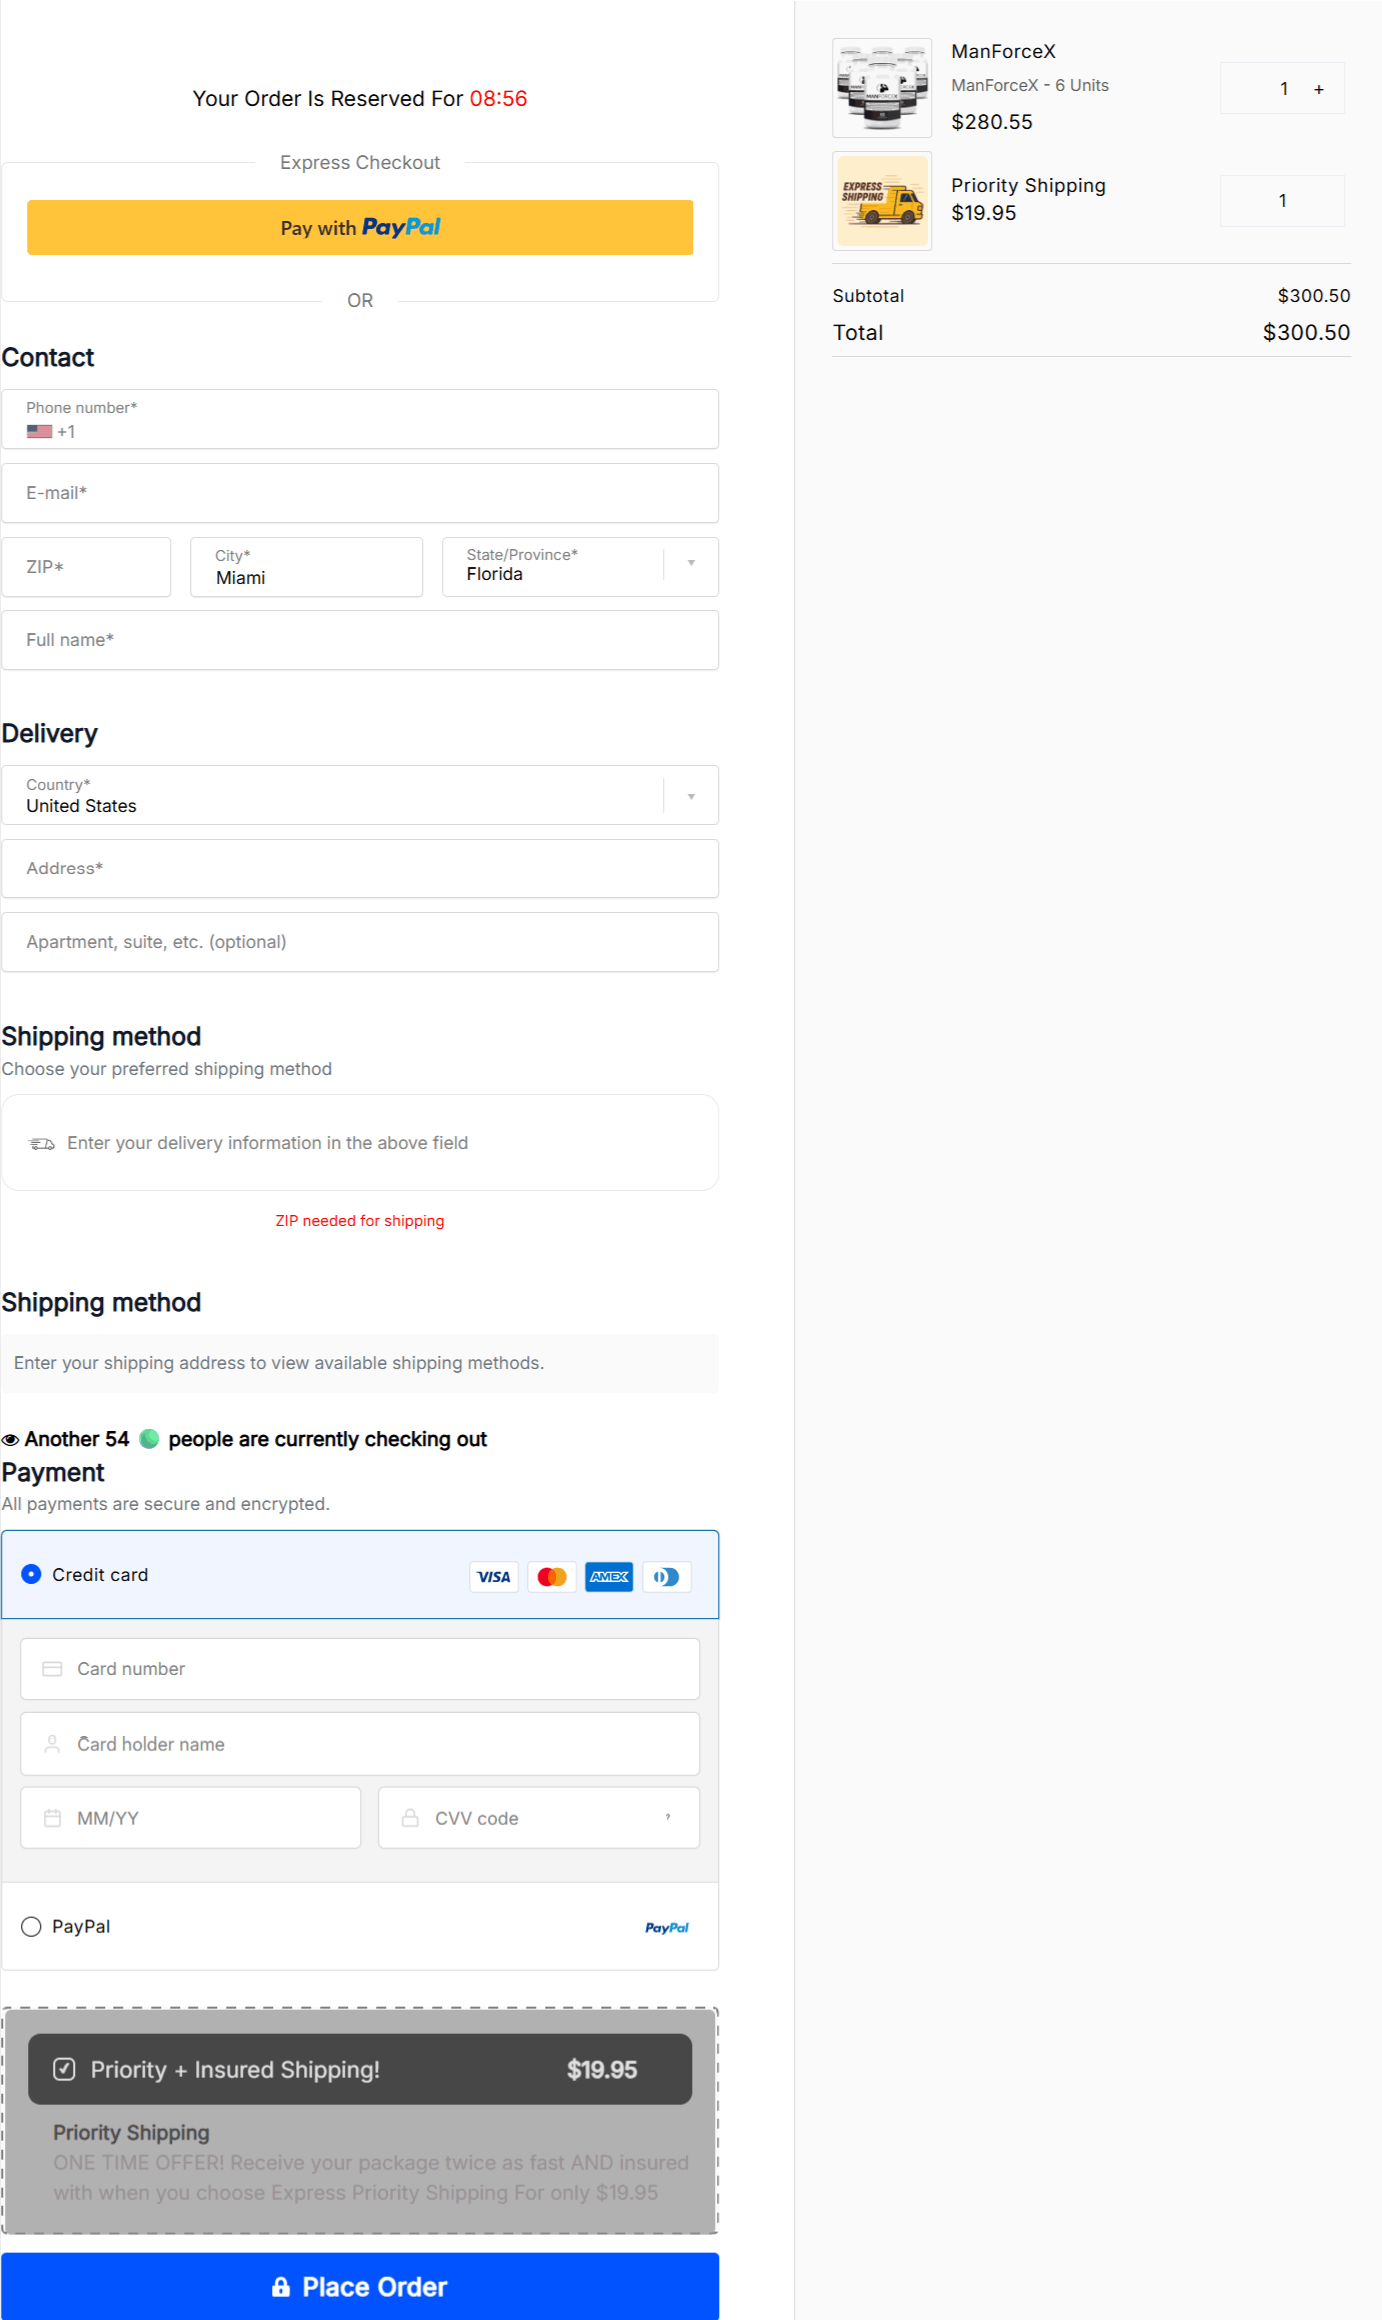Click the person icon in Card holder
Image resolution: width=1382 pixels, height=2320 pixels.
[x=52, y=1744]
